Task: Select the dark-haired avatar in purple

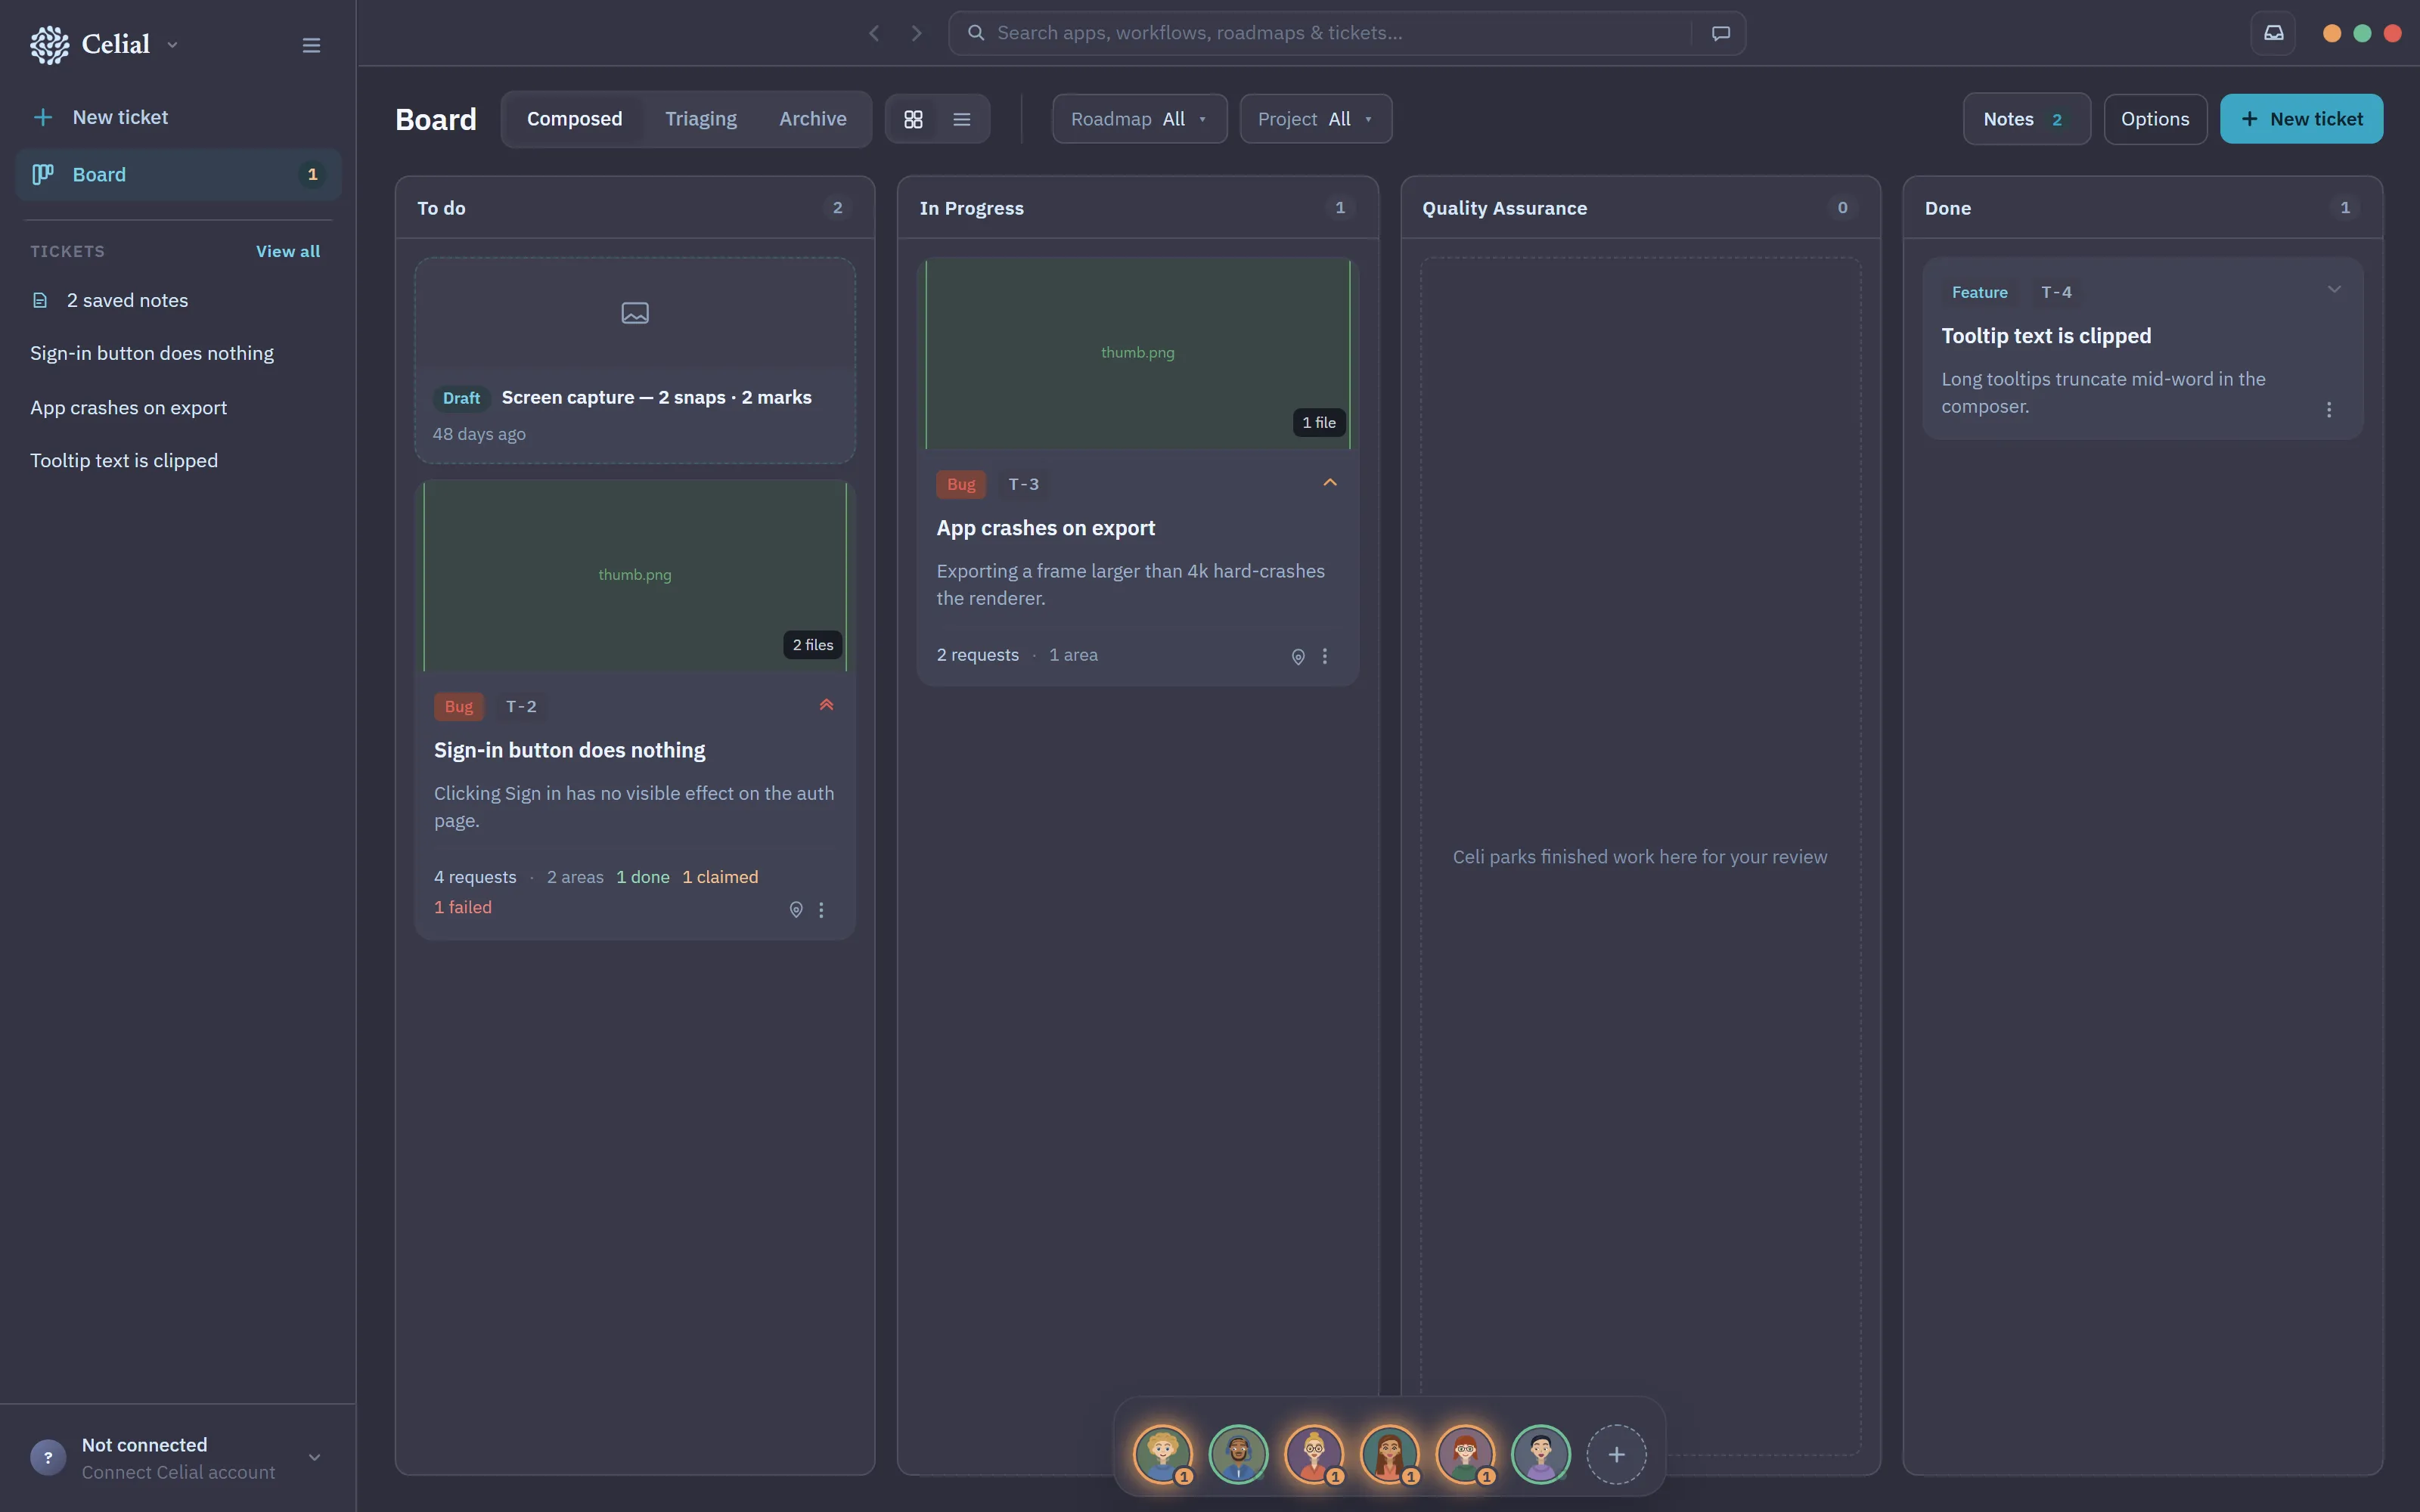Action: click(1541, 1455)
